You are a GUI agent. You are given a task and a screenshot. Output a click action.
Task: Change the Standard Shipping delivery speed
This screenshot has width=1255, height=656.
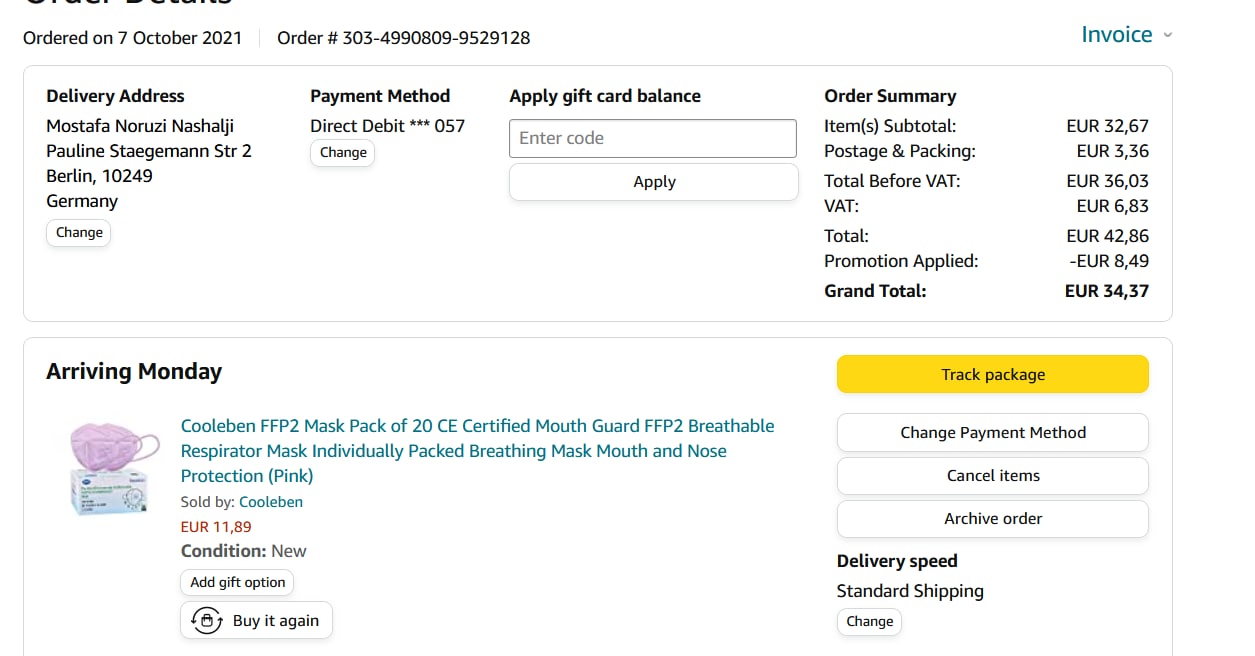pos(869,621)
